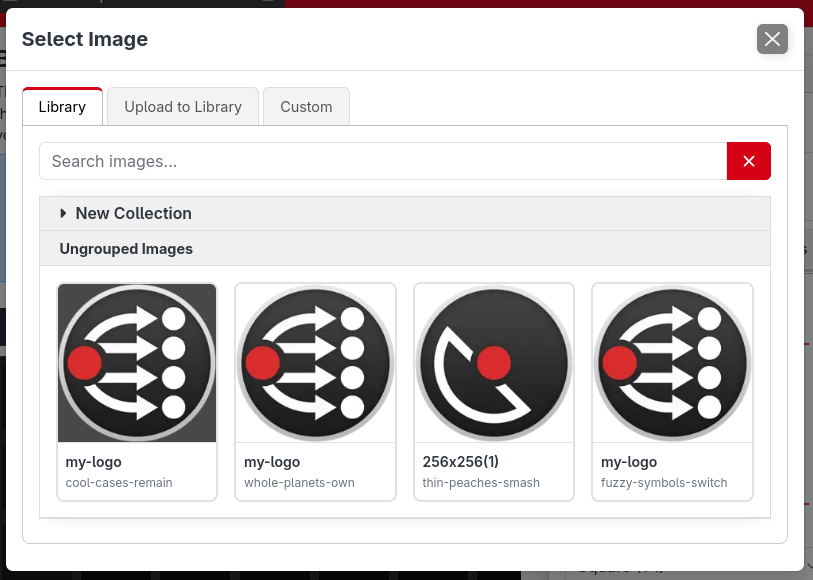The image size is (813, 580).
Task: Expand the New Collection group triangle
Action: point(63,213)
